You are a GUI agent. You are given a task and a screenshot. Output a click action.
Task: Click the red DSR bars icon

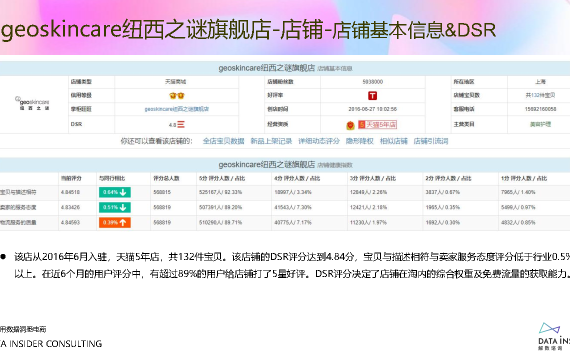[181, 124]
